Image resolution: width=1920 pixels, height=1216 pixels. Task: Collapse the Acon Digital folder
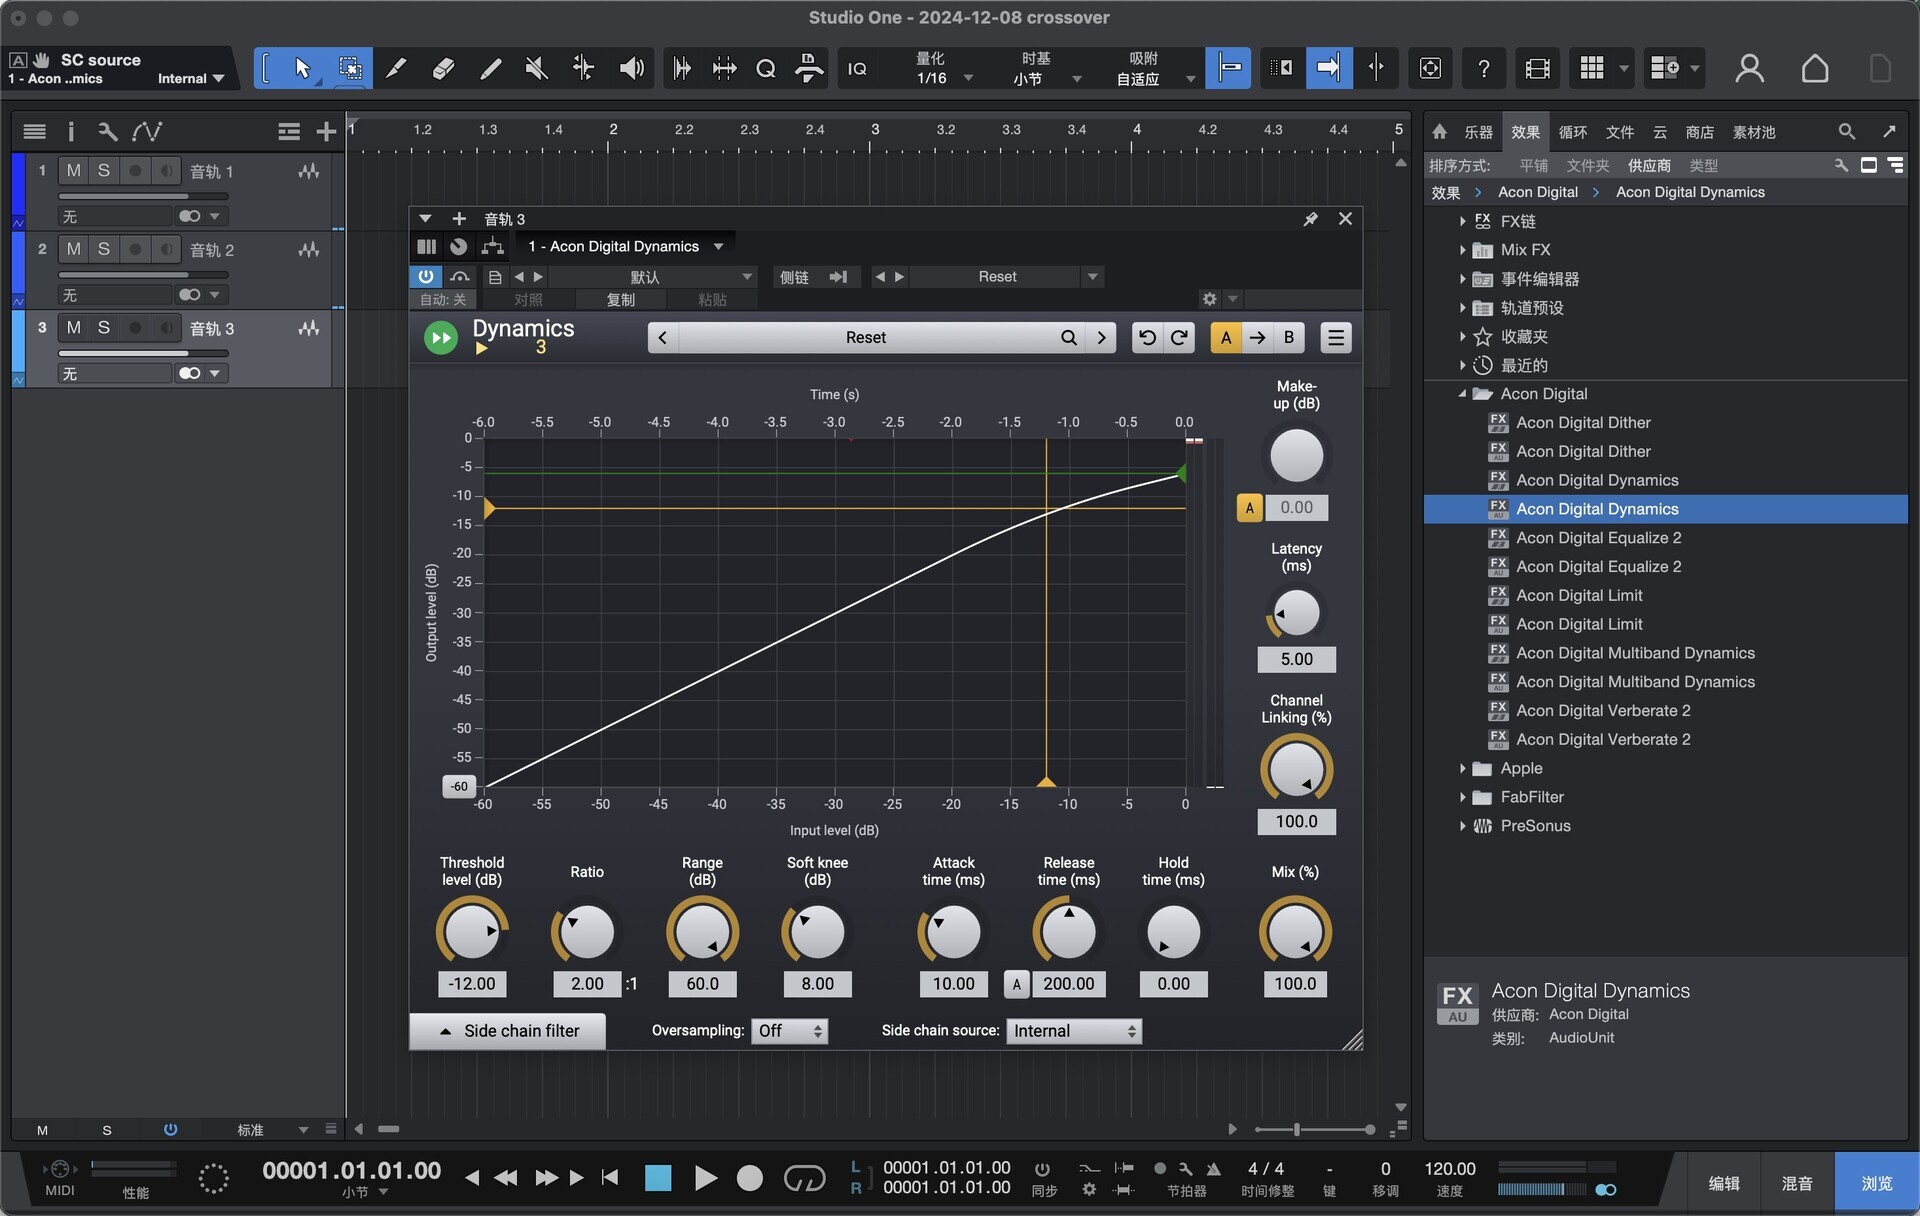1462,394
